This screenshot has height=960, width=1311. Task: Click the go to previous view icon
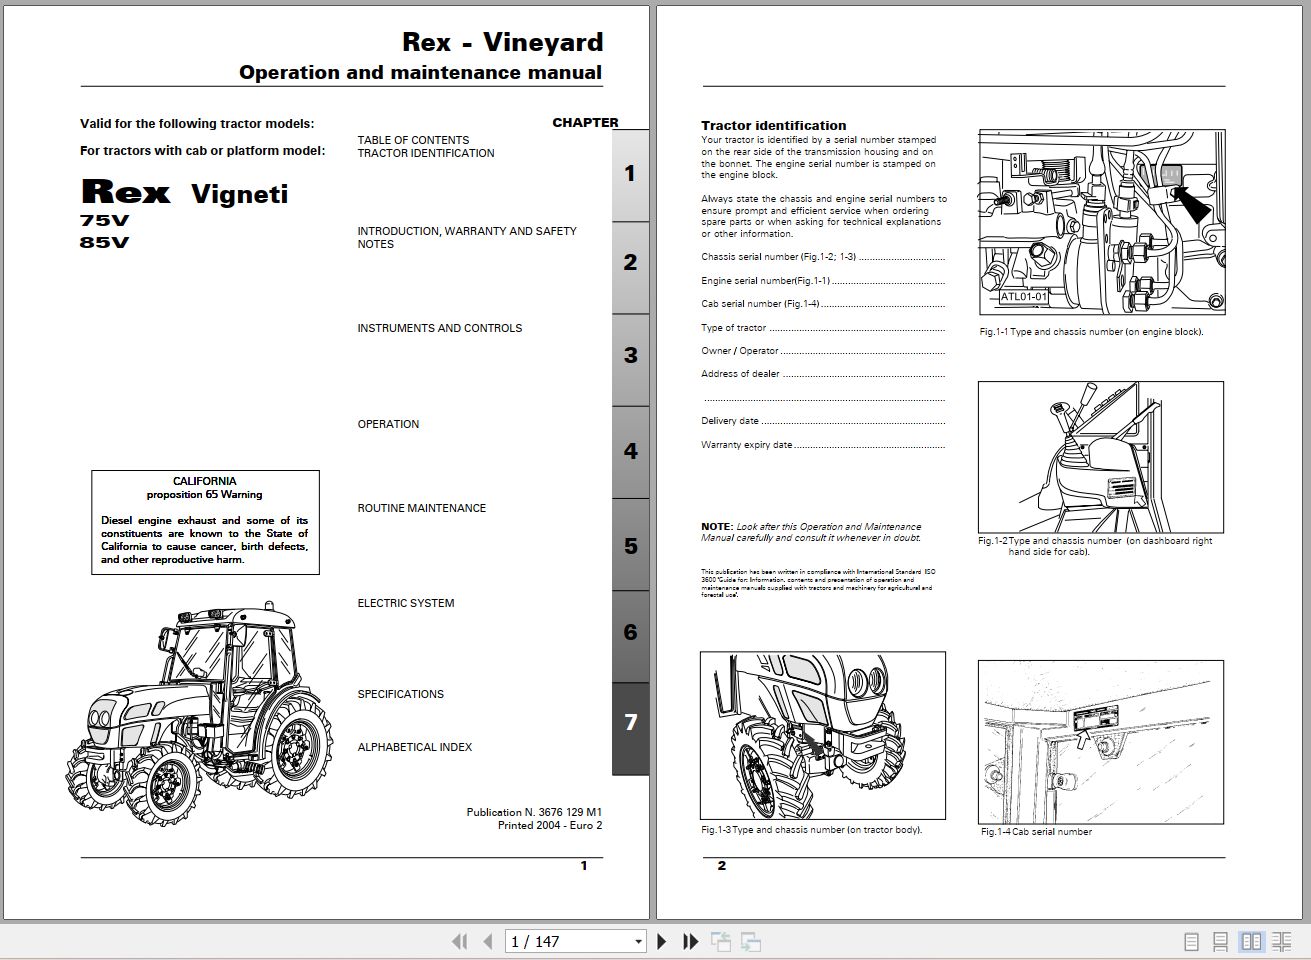click(x=720, y=941)
